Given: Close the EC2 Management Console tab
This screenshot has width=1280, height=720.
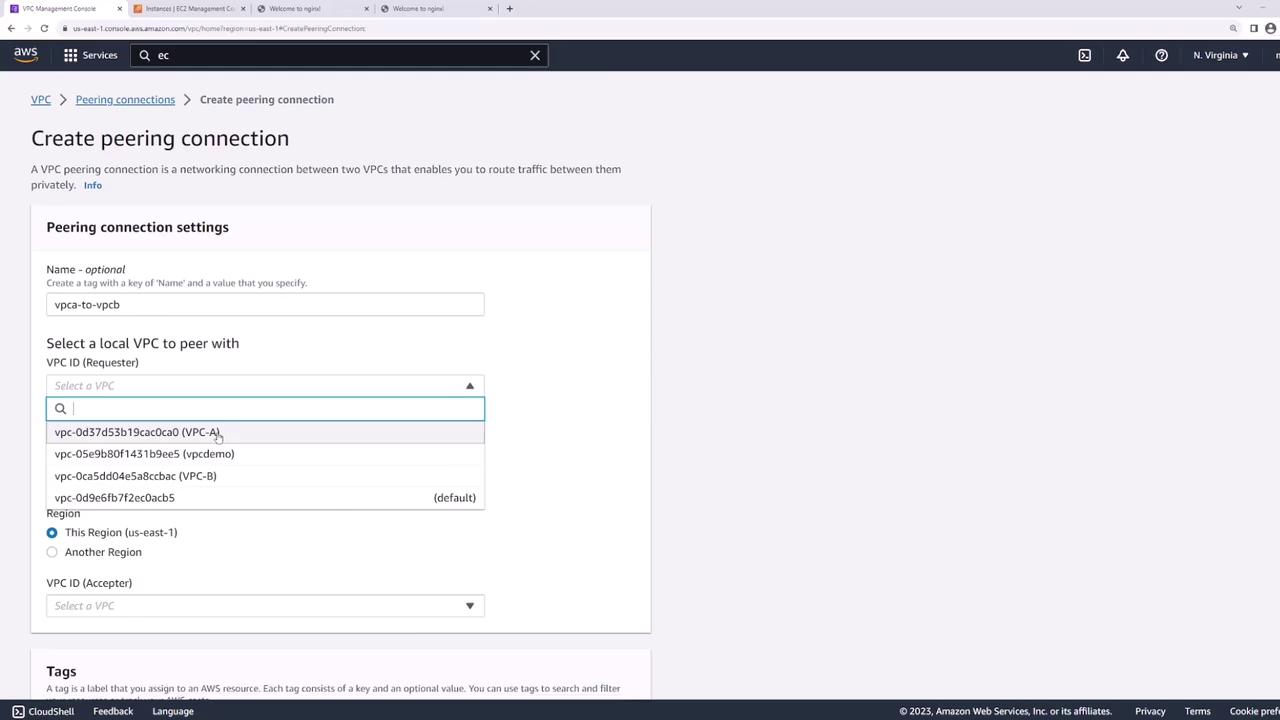Looking at the screenshot, I should tap(242, 9).
